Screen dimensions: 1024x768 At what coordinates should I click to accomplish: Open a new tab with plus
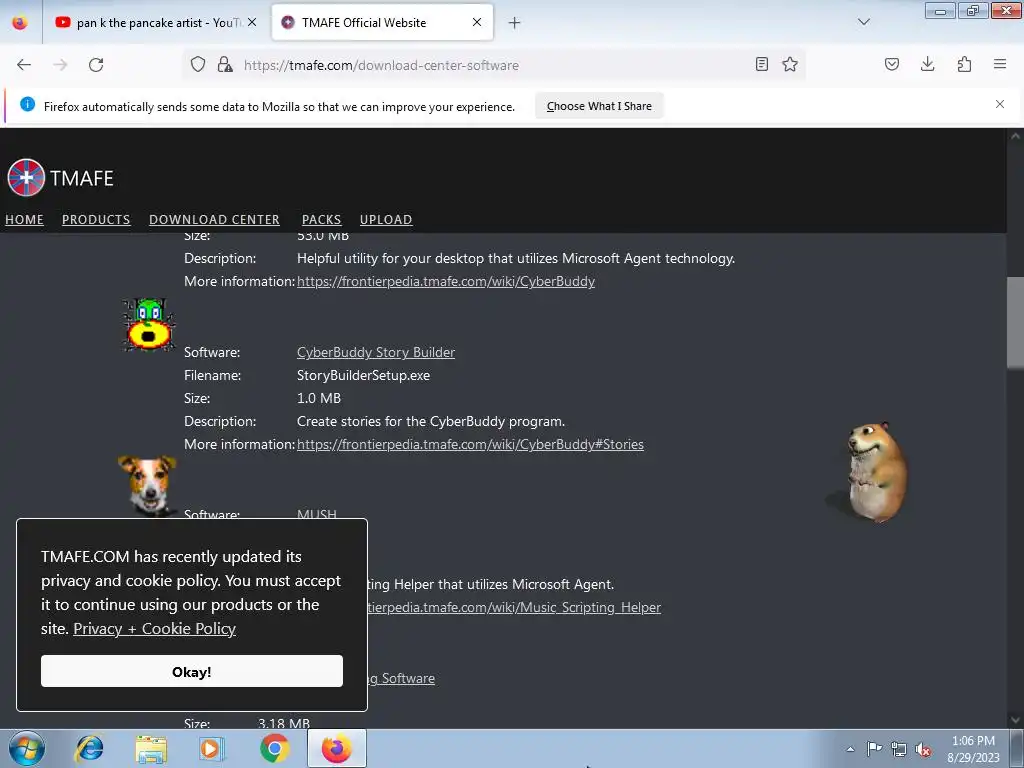515,23
